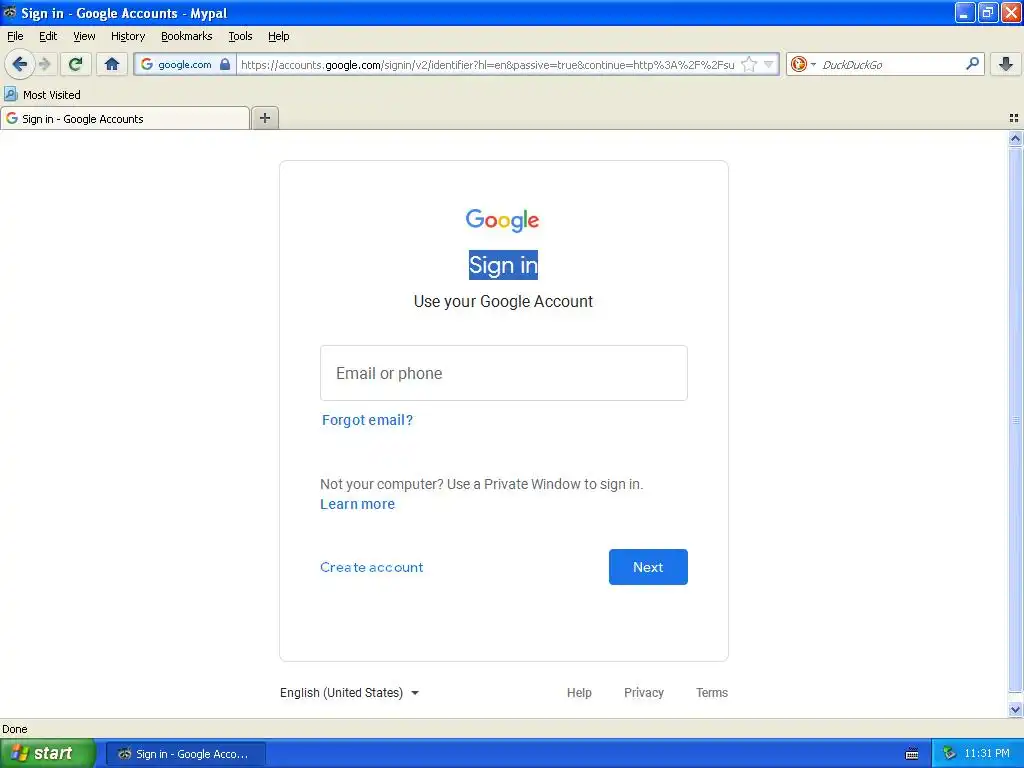
Task: Open a new tab with the plus button
Action: [264, 118]
